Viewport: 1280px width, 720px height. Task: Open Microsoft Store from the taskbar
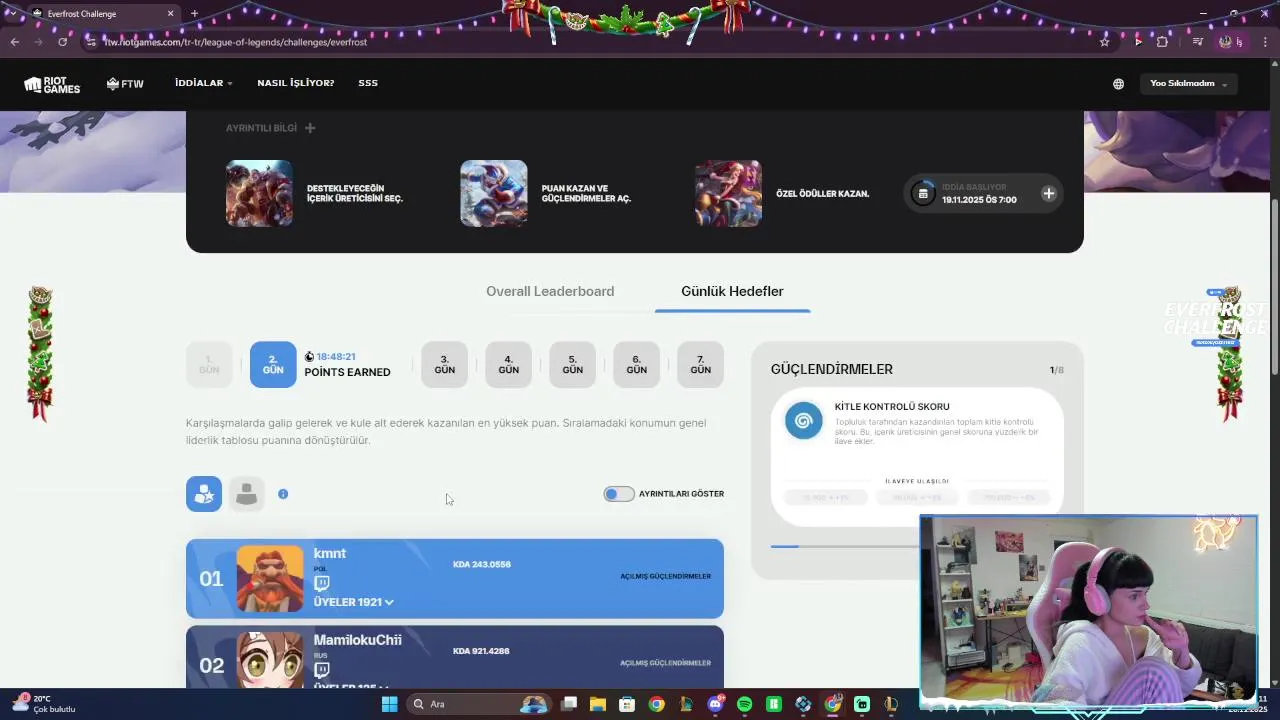627,704
